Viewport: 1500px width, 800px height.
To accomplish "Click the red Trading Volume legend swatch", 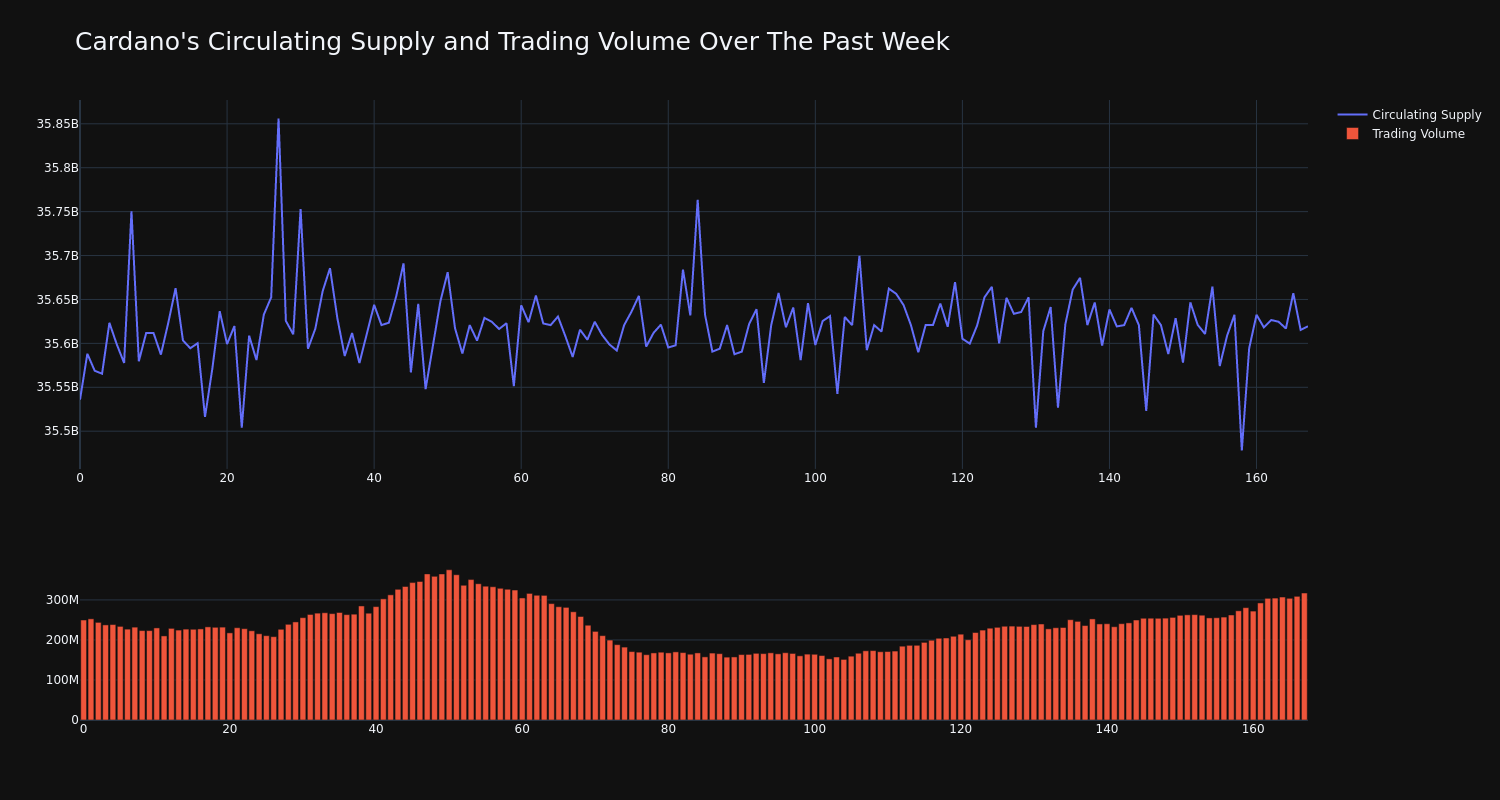I will click(x=1352, y=134).
